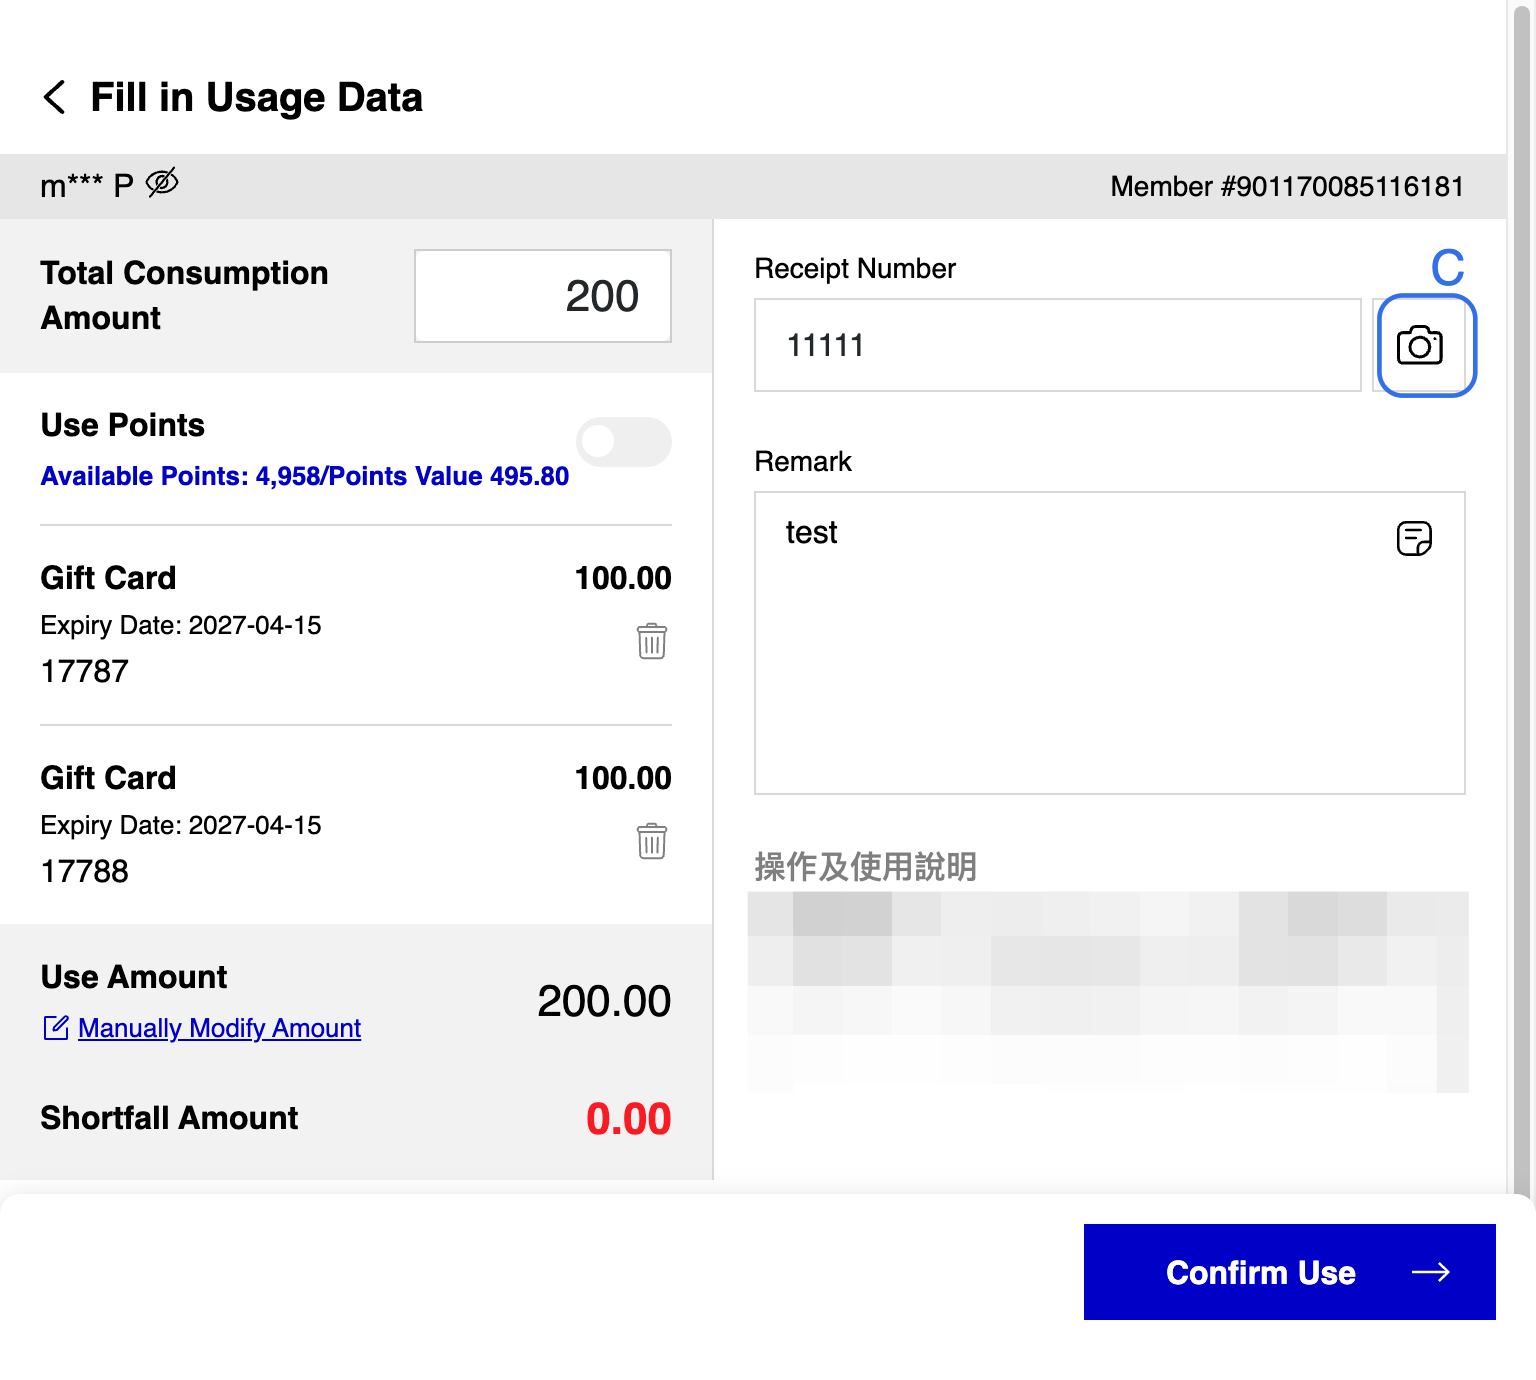Open the Manually Modify Amount link
Image resolution: width=1536 pixels, height=1380 pixels.
click(x=219, y=1028)
